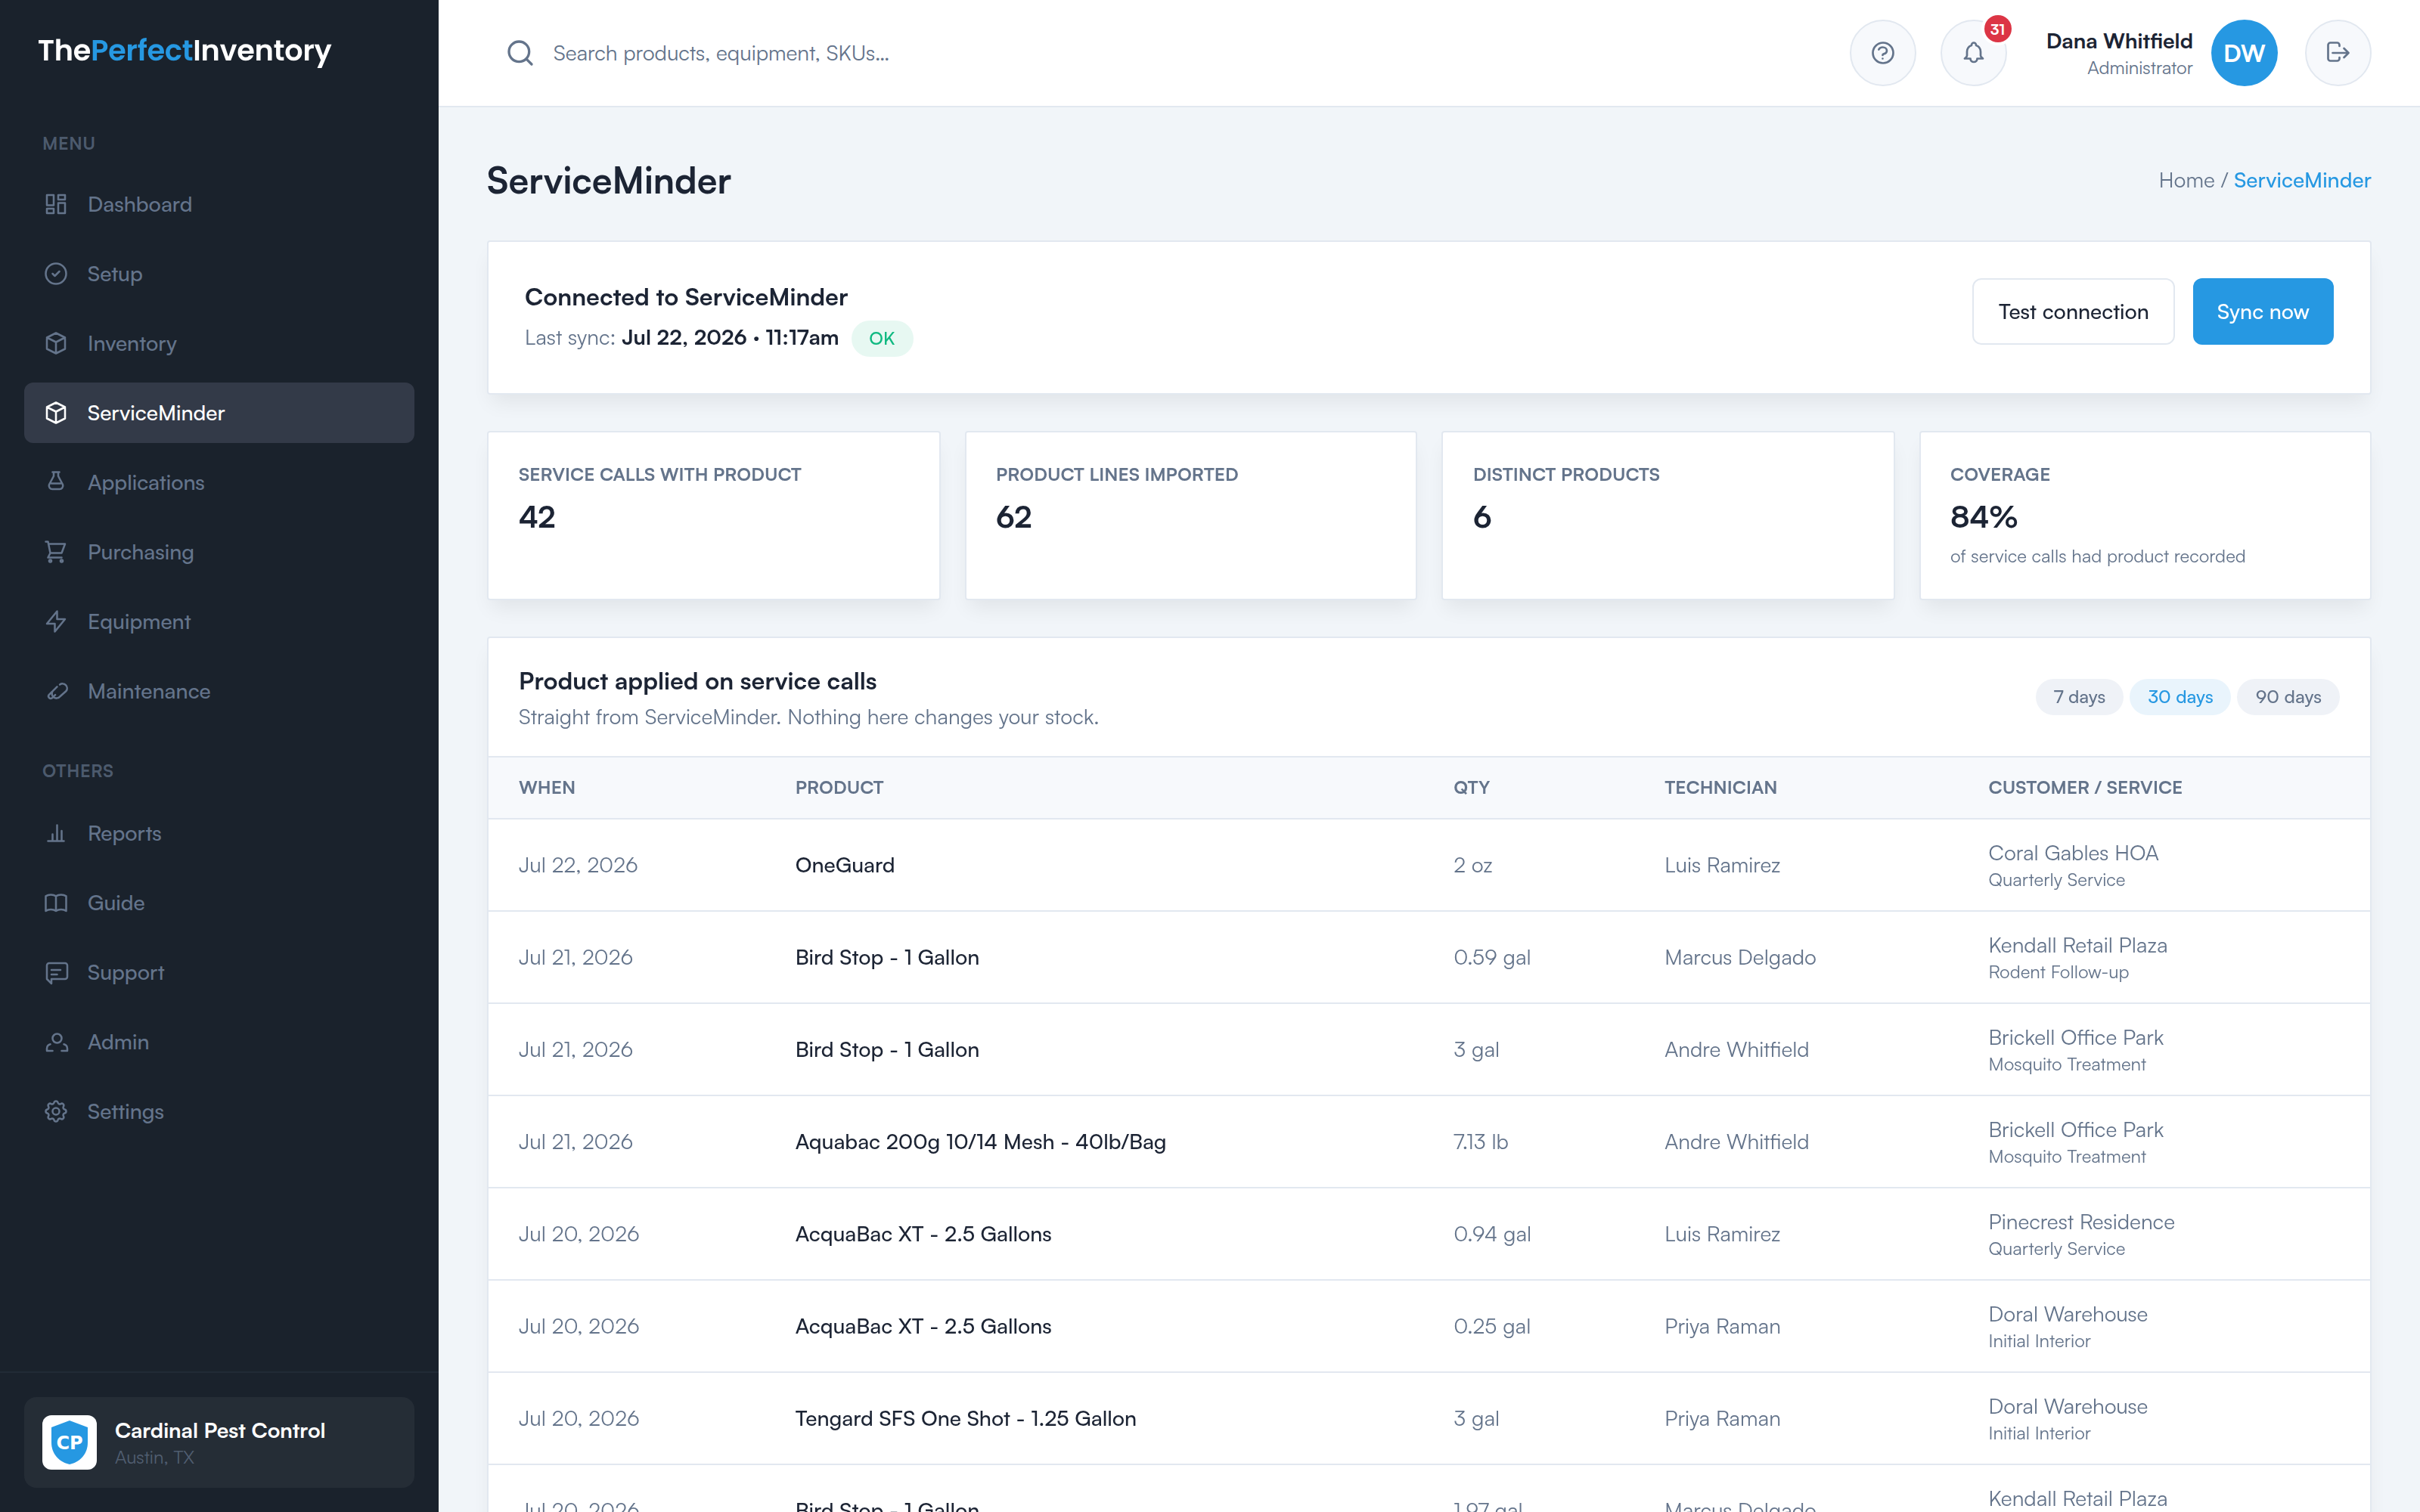Navigate to Equipment page
Screen dimensions: 2420x1512
click(x=219, y=621)
